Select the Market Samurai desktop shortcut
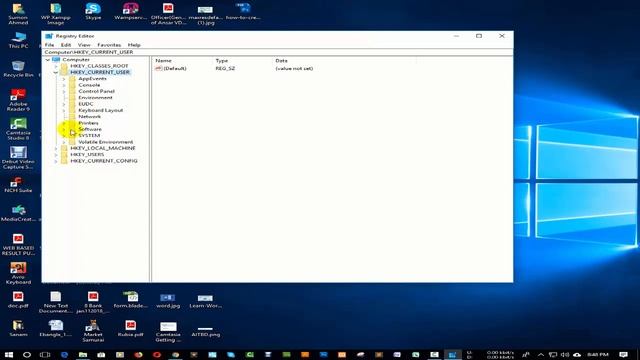Screen dimensions: 640x360 [x=93, y=331]
